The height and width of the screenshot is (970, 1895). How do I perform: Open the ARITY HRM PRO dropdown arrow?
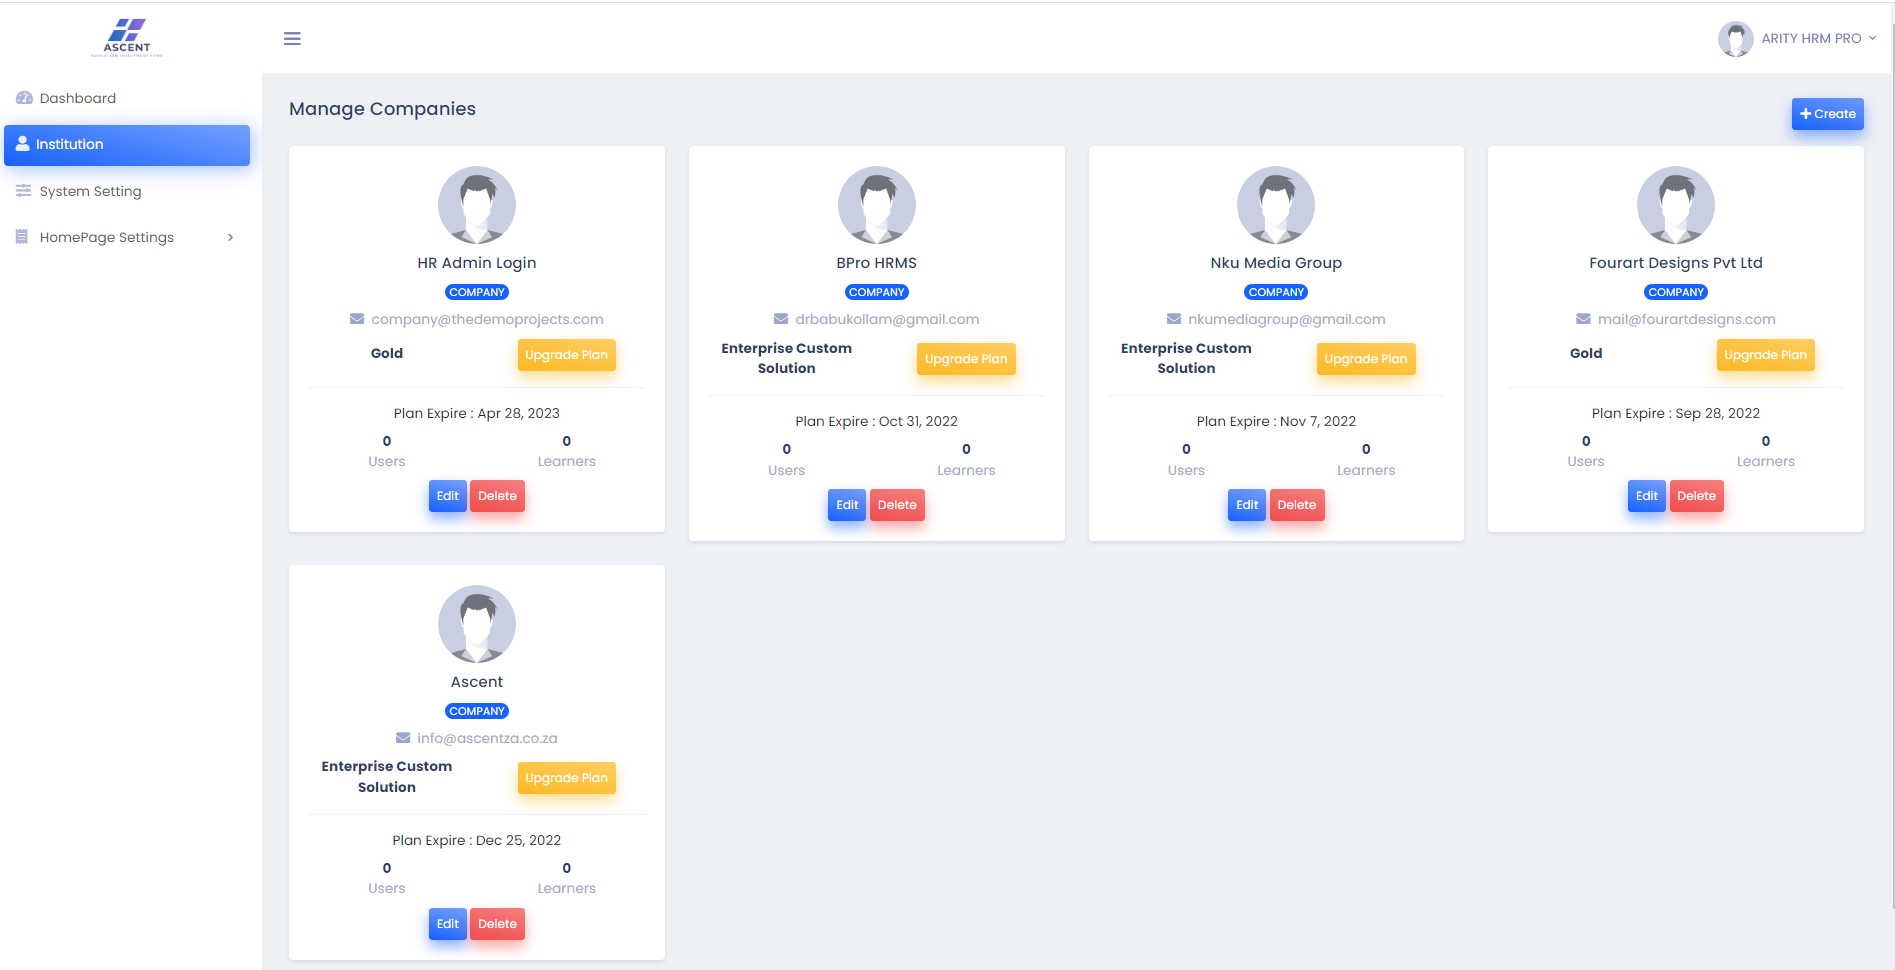point(1873,38)
